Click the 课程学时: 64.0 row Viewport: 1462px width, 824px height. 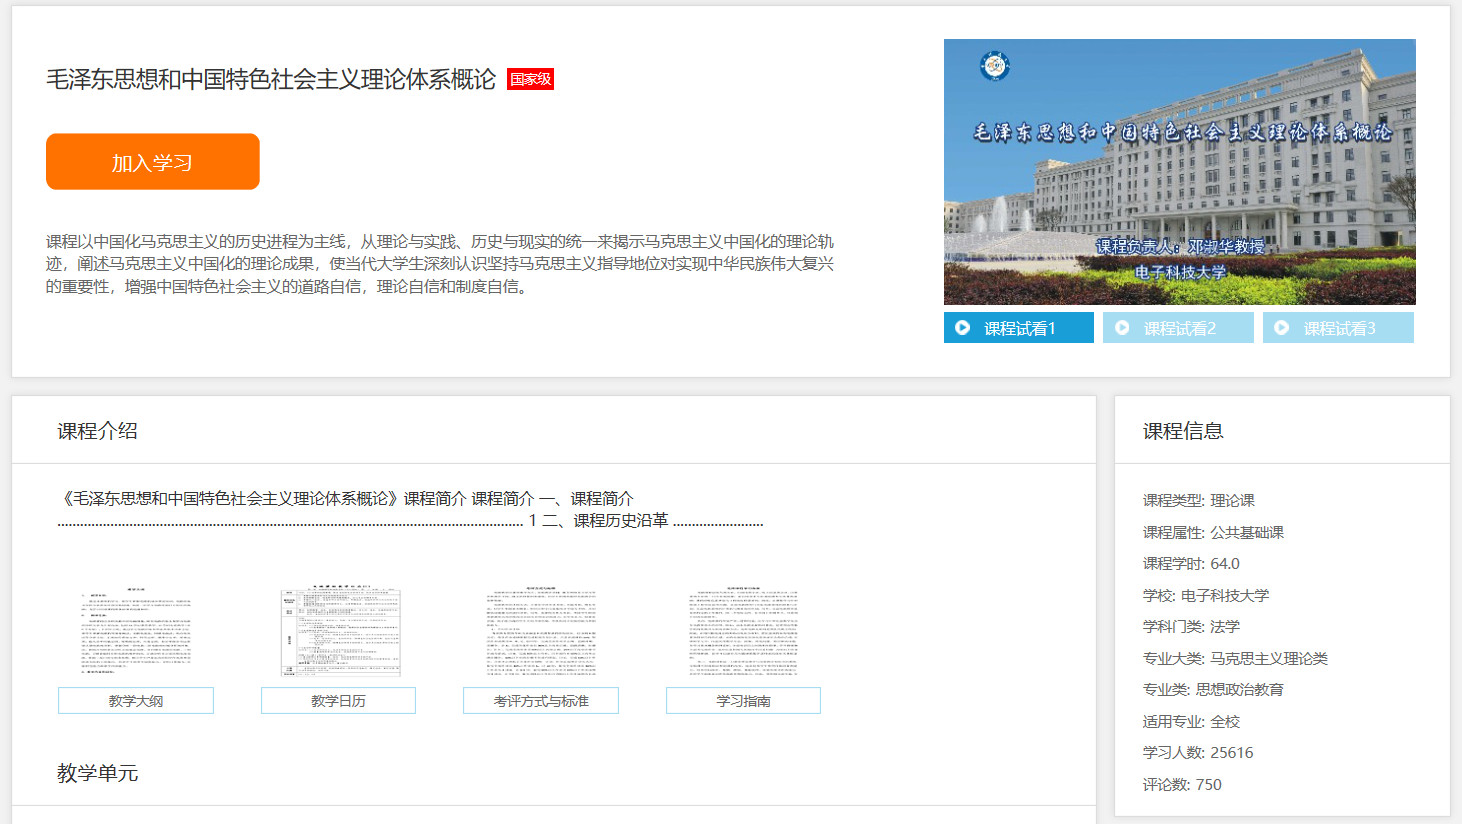pyautogui.click(x=1191, y=563)
